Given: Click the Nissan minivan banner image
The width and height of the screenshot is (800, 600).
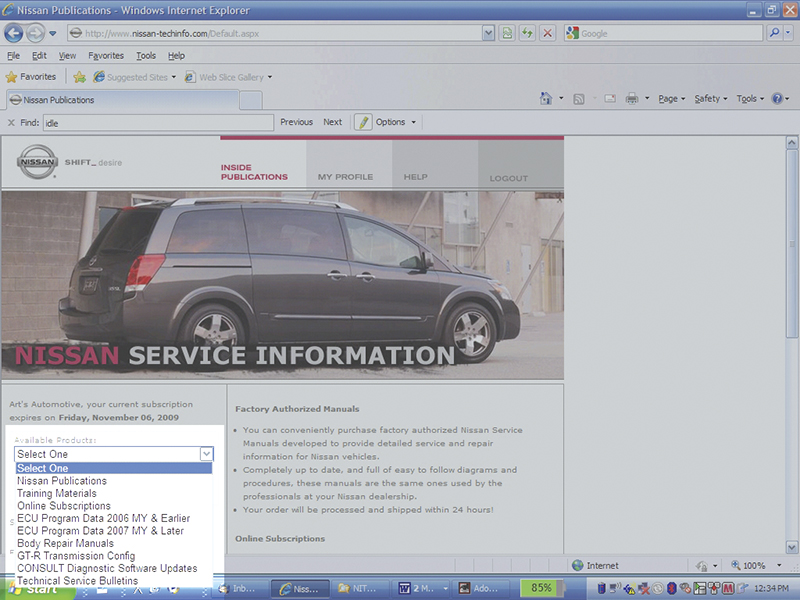Looking at the screenshot, I should 283,285.
